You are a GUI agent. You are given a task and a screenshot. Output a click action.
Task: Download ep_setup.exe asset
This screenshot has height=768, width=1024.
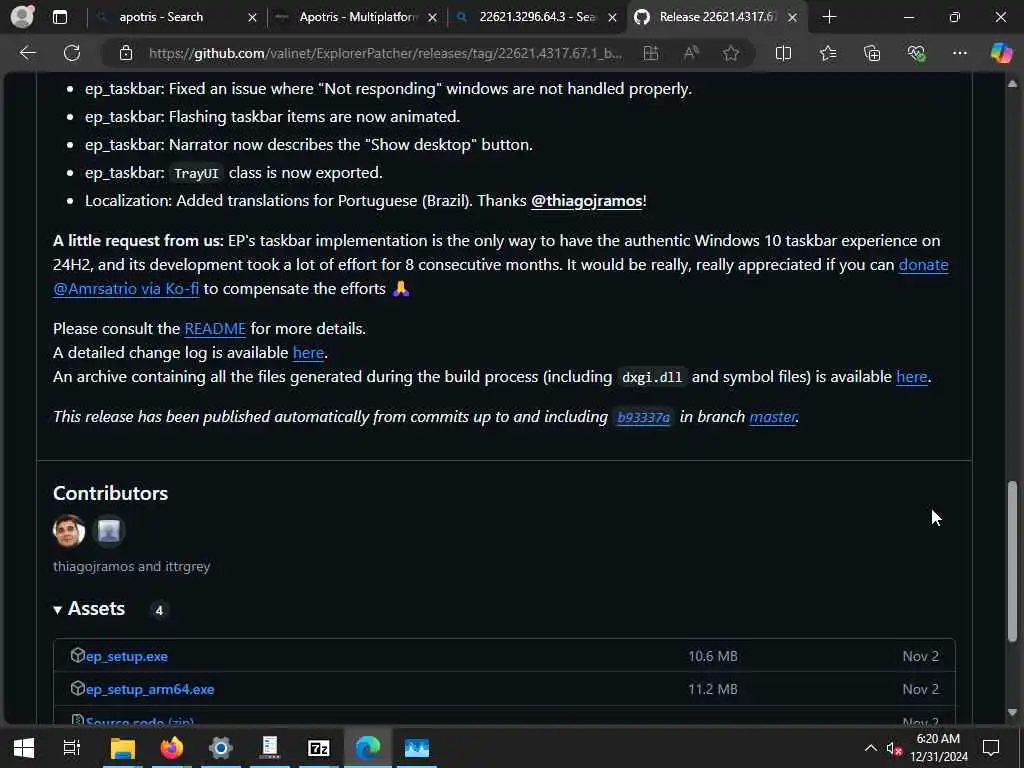127,656
